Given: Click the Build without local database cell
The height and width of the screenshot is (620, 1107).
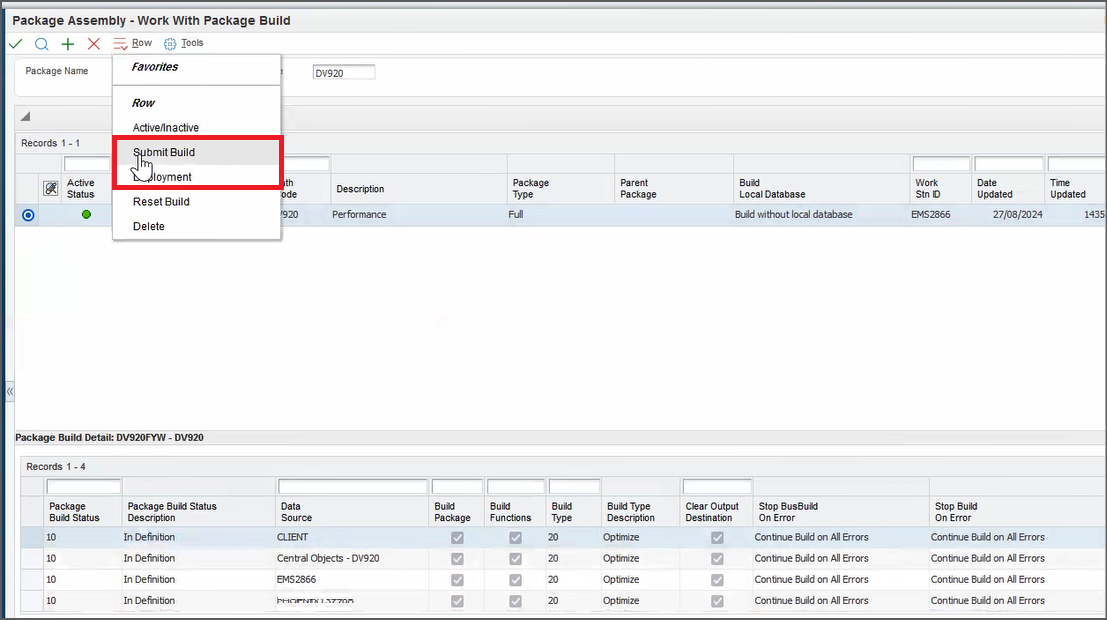Looking at the screenshot, I should 794,215.
